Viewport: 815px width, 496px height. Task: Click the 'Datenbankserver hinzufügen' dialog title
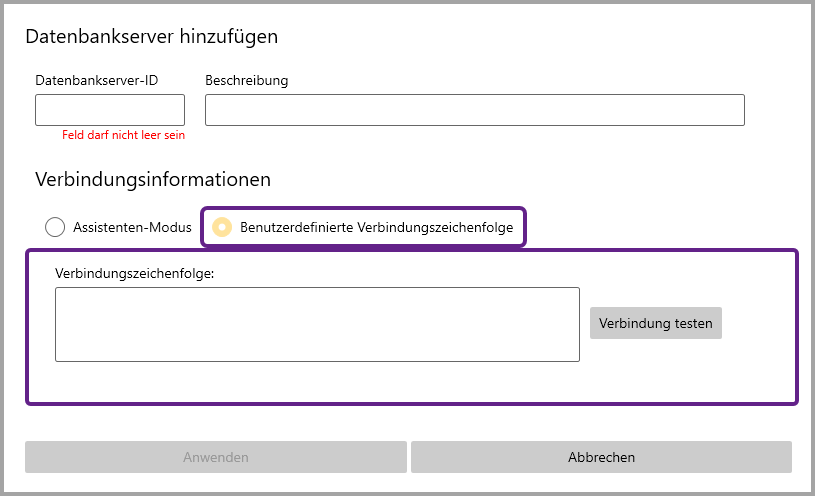pyautogui.click(x=151, y=37)
